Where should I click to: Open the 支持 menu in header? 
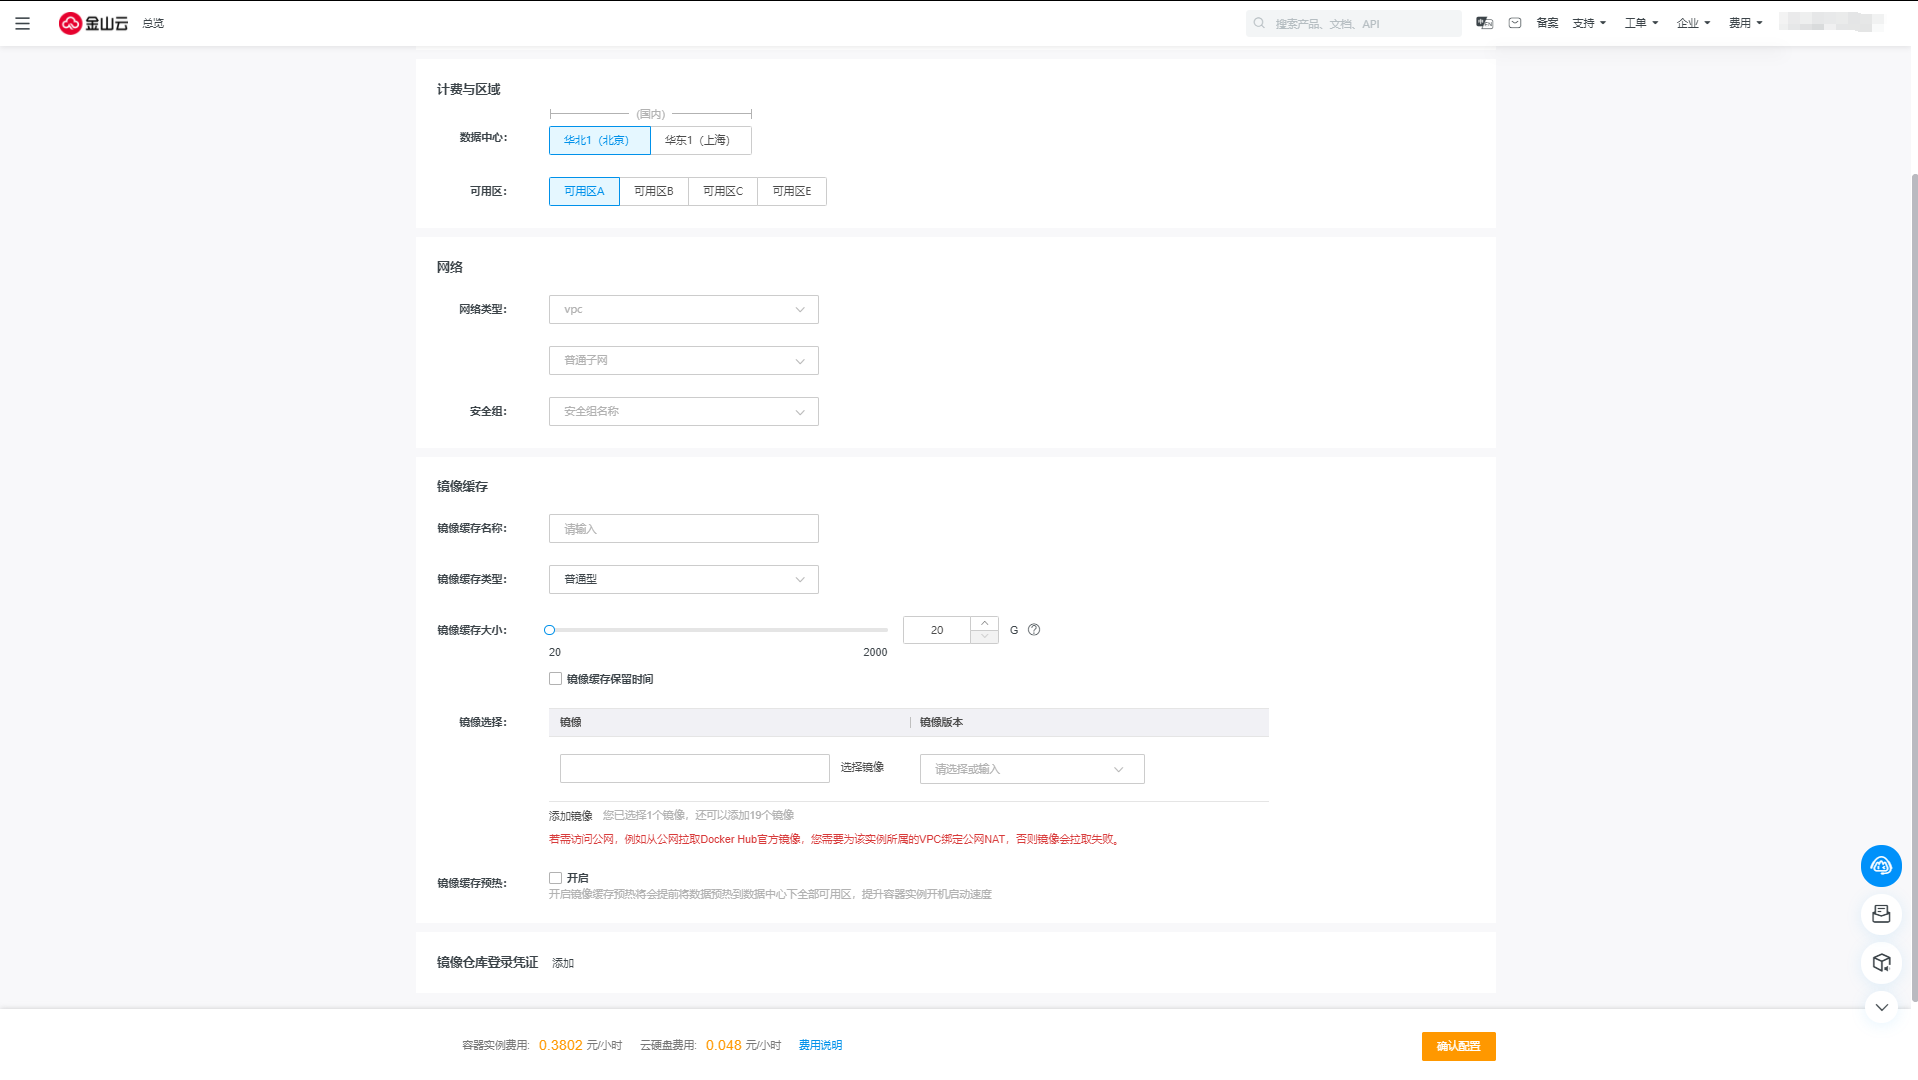pos(1588,23)
